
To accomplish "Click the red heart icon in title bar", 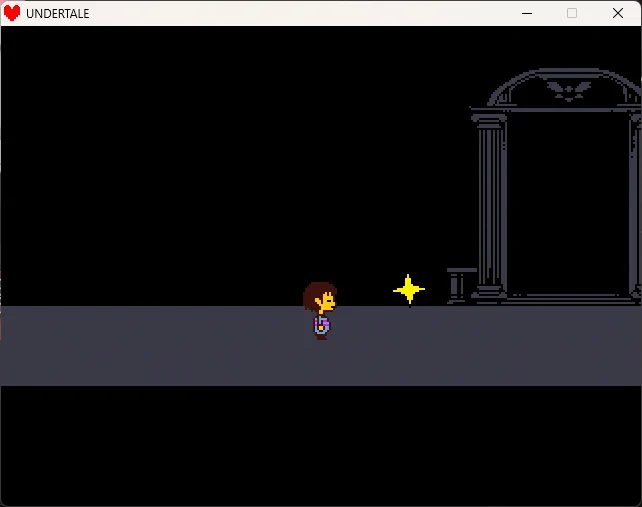I will click(12, 13).
